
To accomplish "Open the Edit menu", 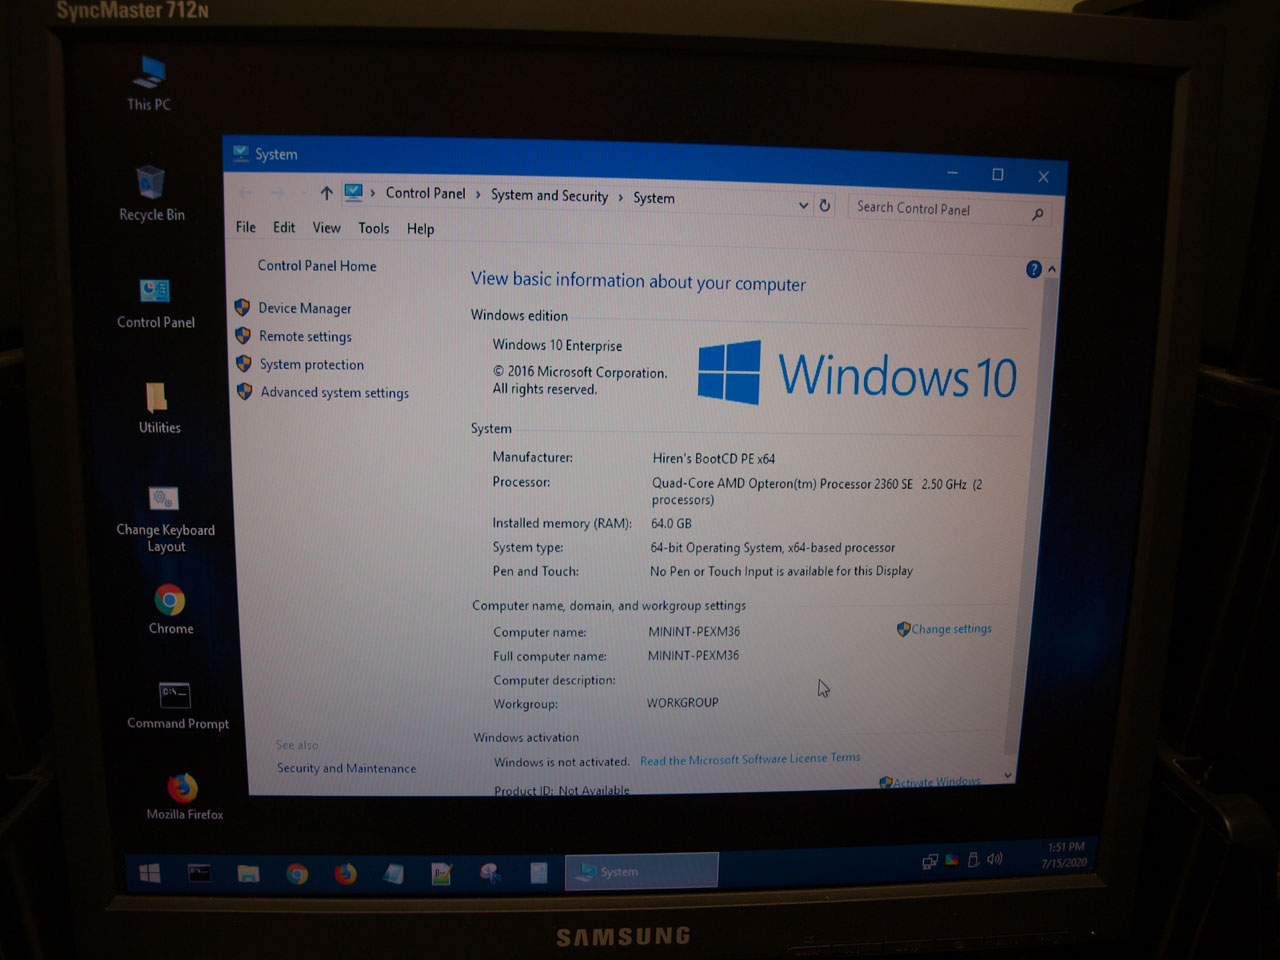I will (284, 227).
